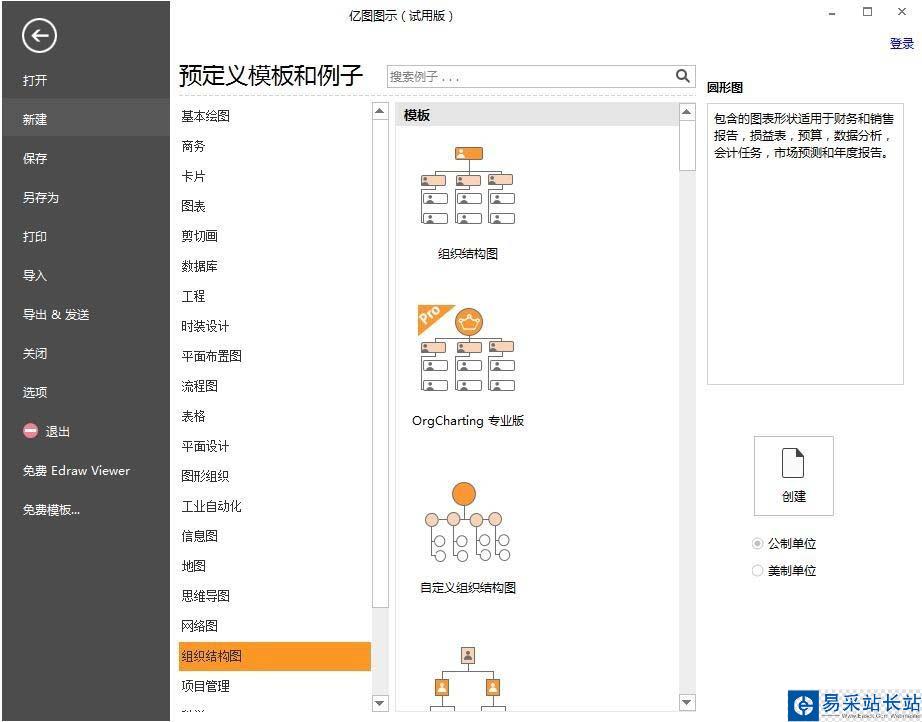Screen dimensions: 922x722
Task: Click template pane scroll down arrow
Action: pyautogui.click(x=687, y=702)
